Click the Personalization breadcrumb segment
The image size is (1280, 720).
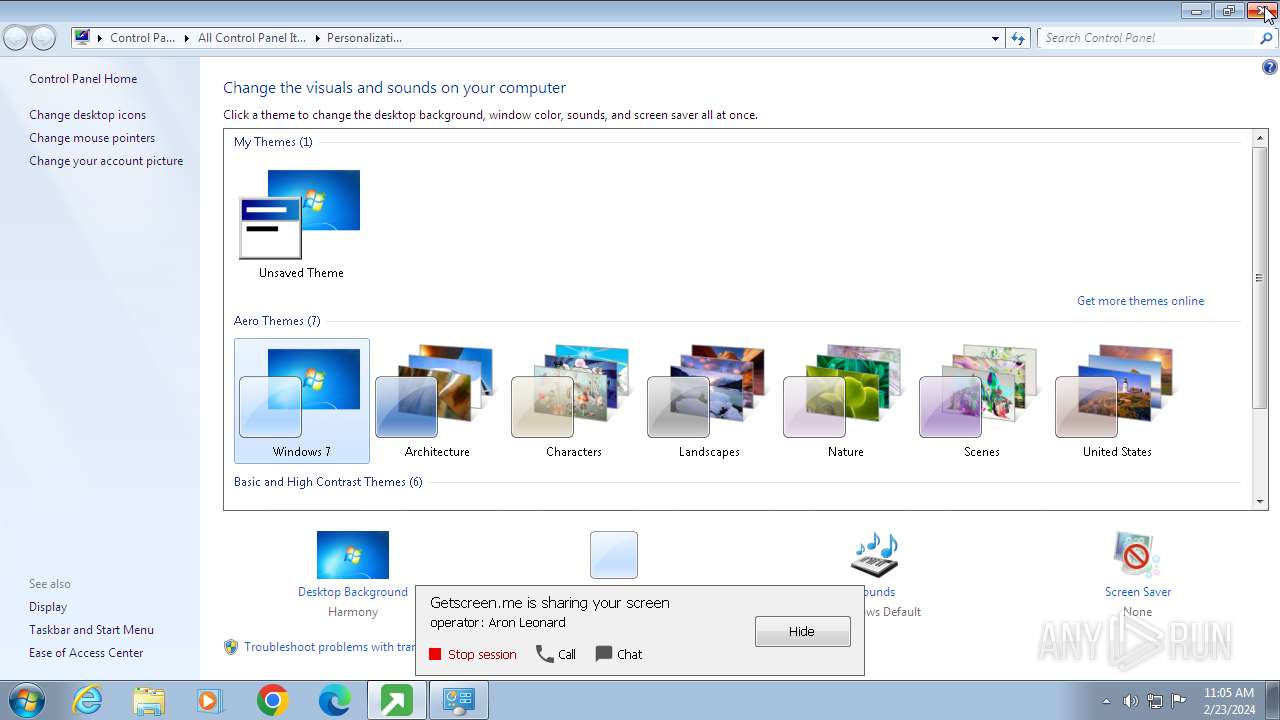pos(364,38)
